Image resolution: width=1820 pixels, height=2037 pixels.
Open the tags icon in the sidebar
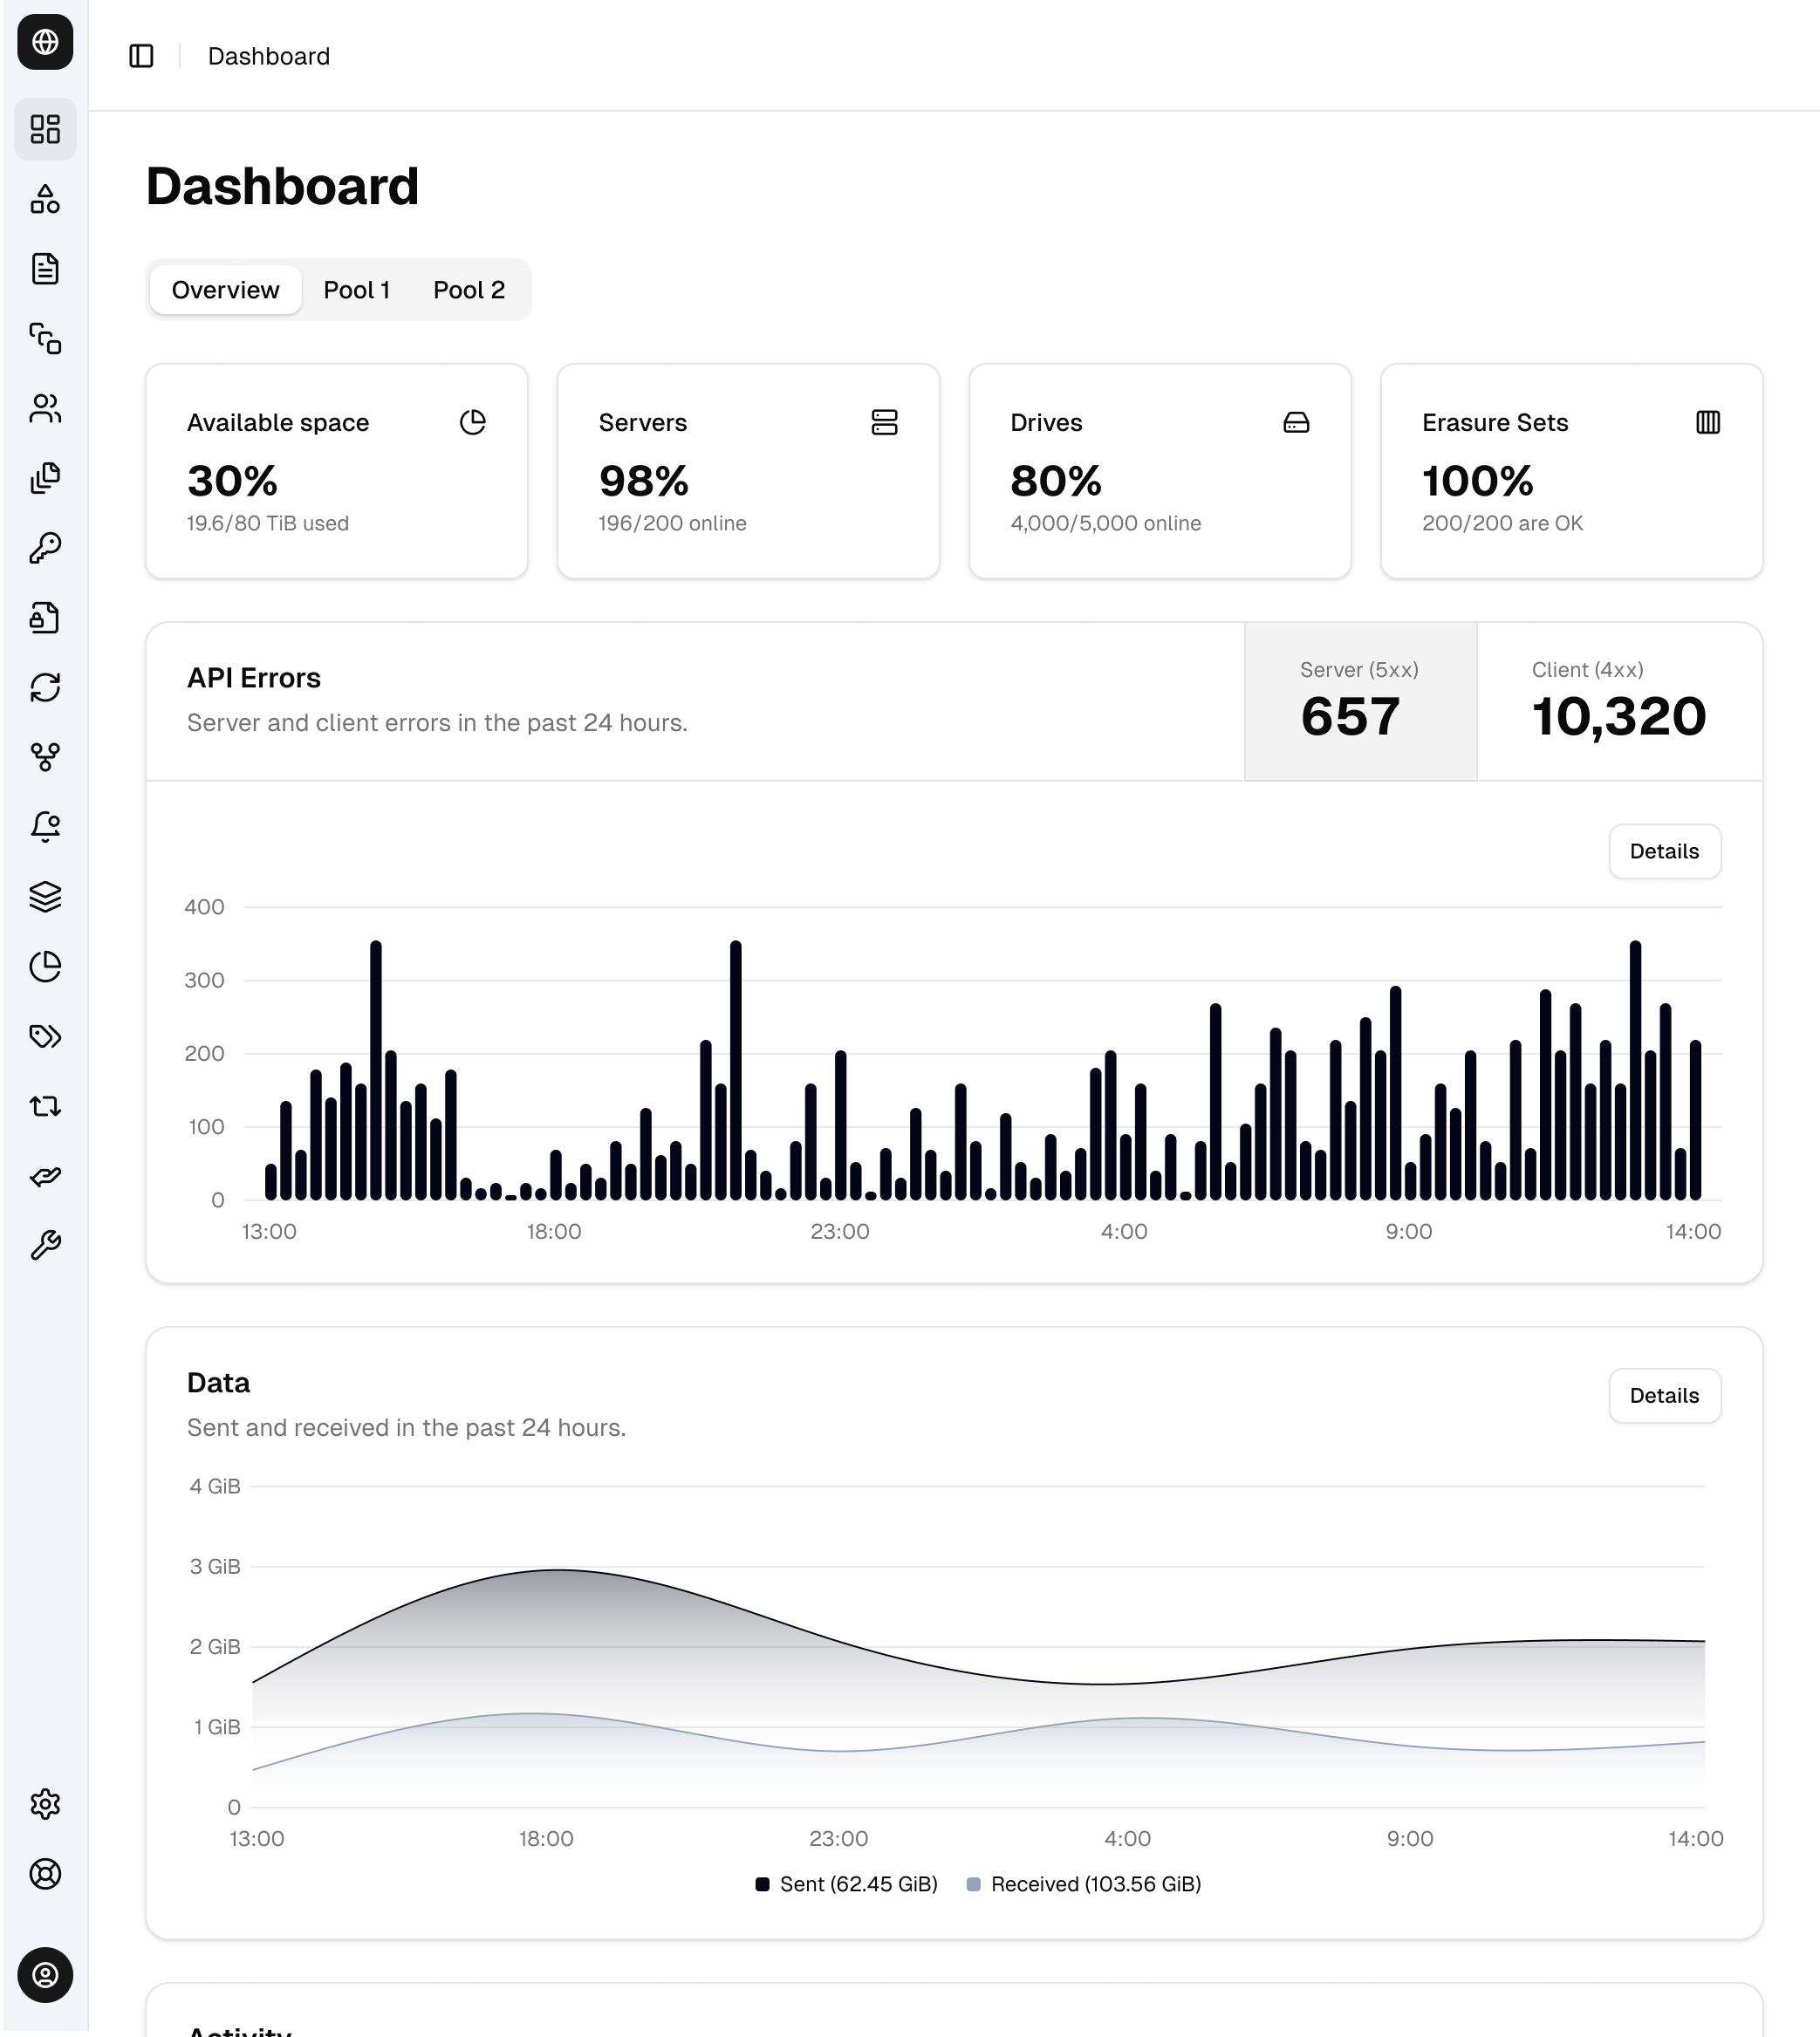click(45, 1036)
